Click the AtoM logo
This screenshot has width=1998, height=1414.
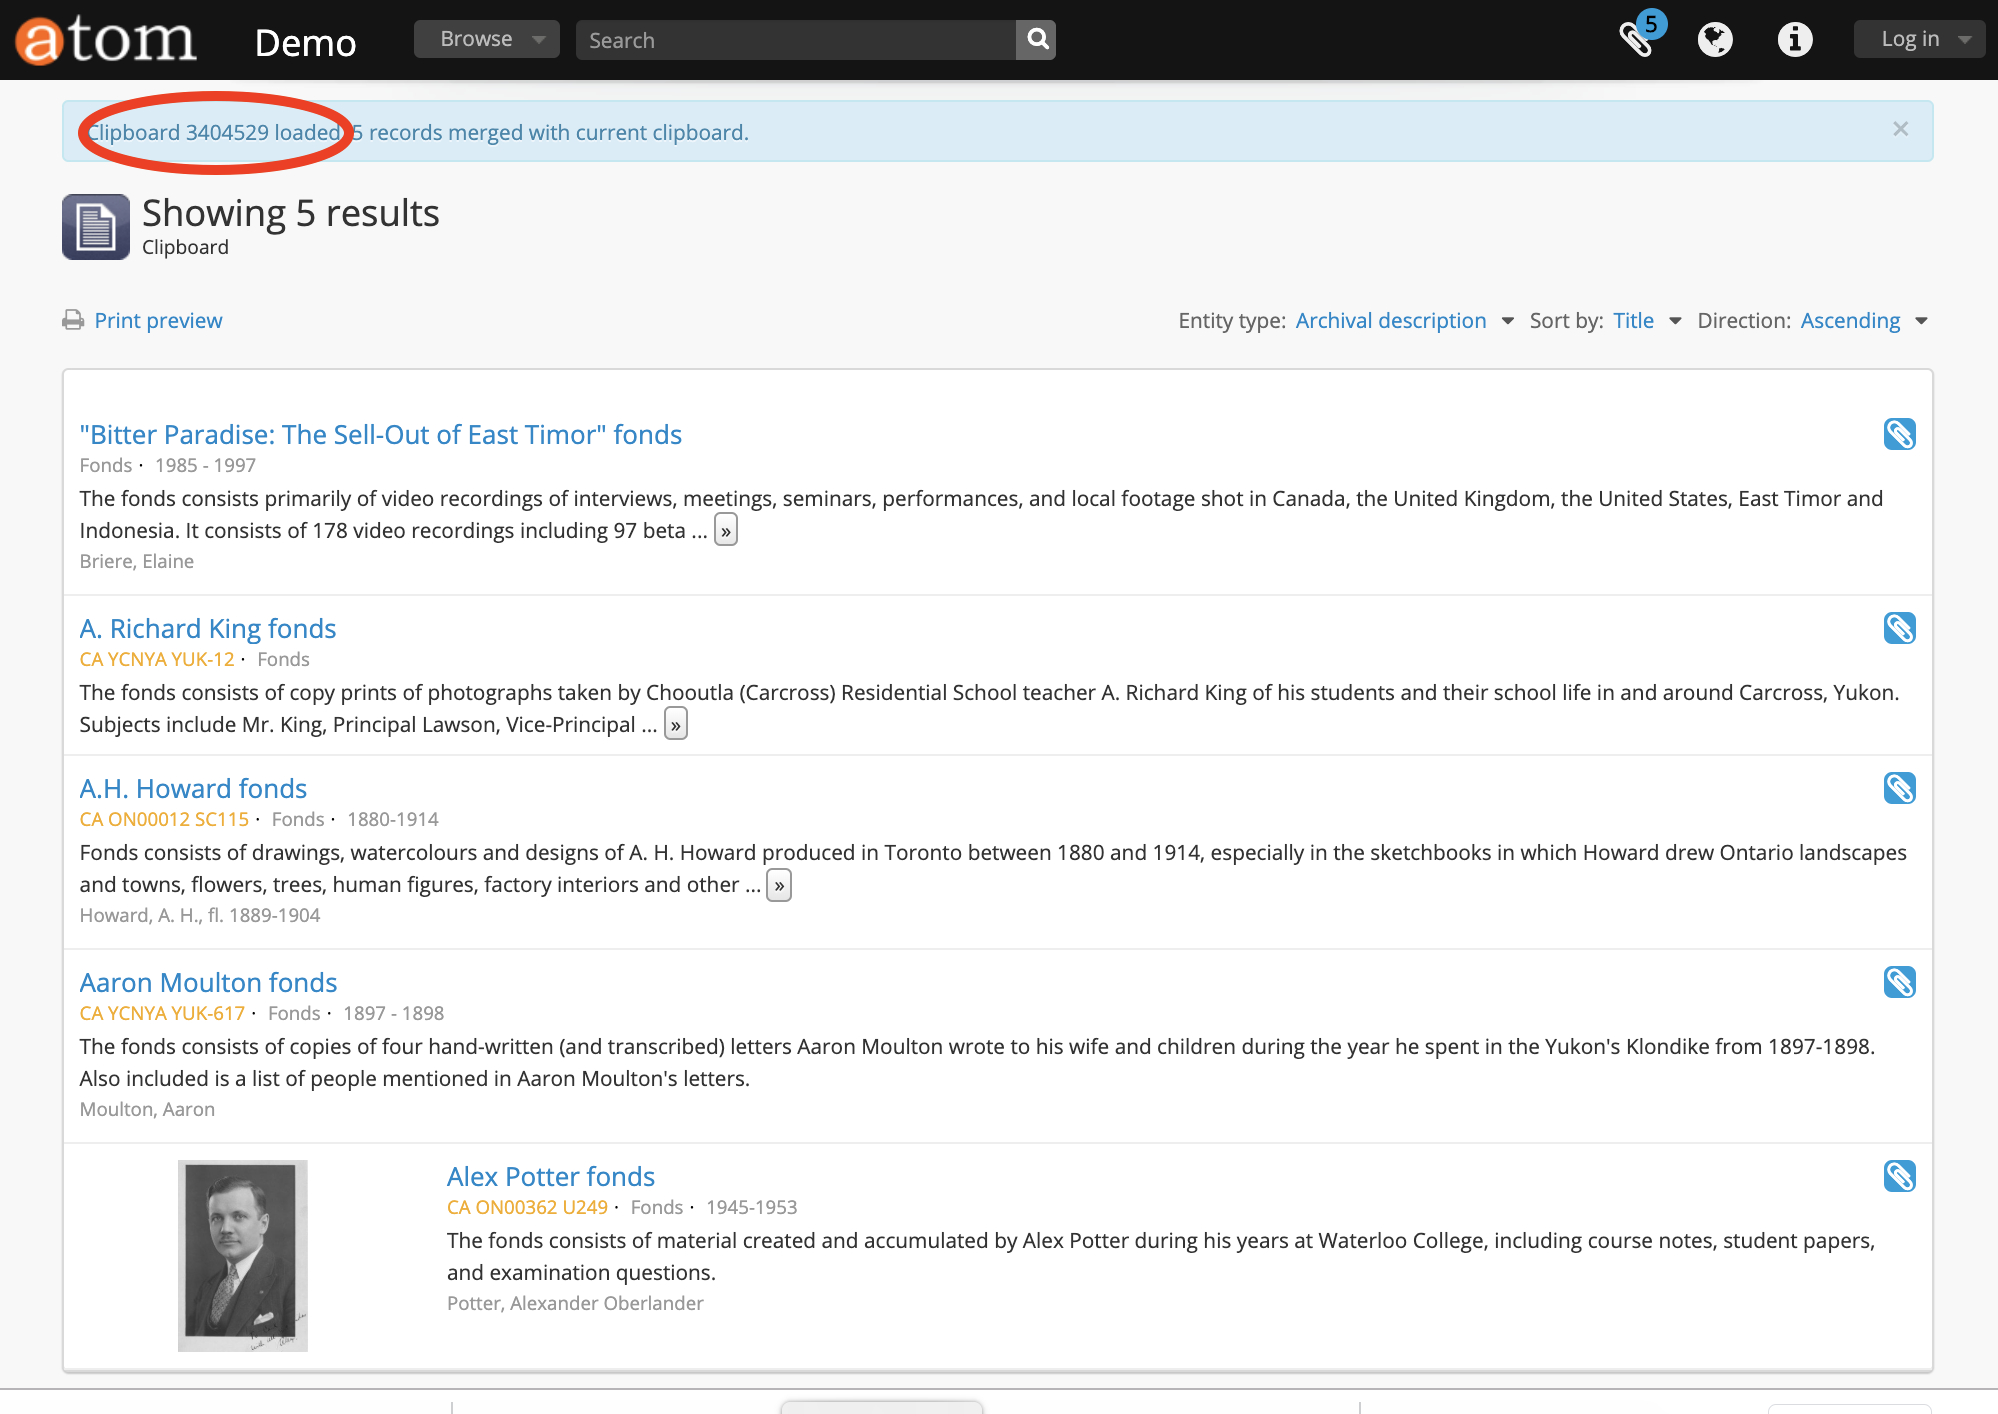pos(106,40)
